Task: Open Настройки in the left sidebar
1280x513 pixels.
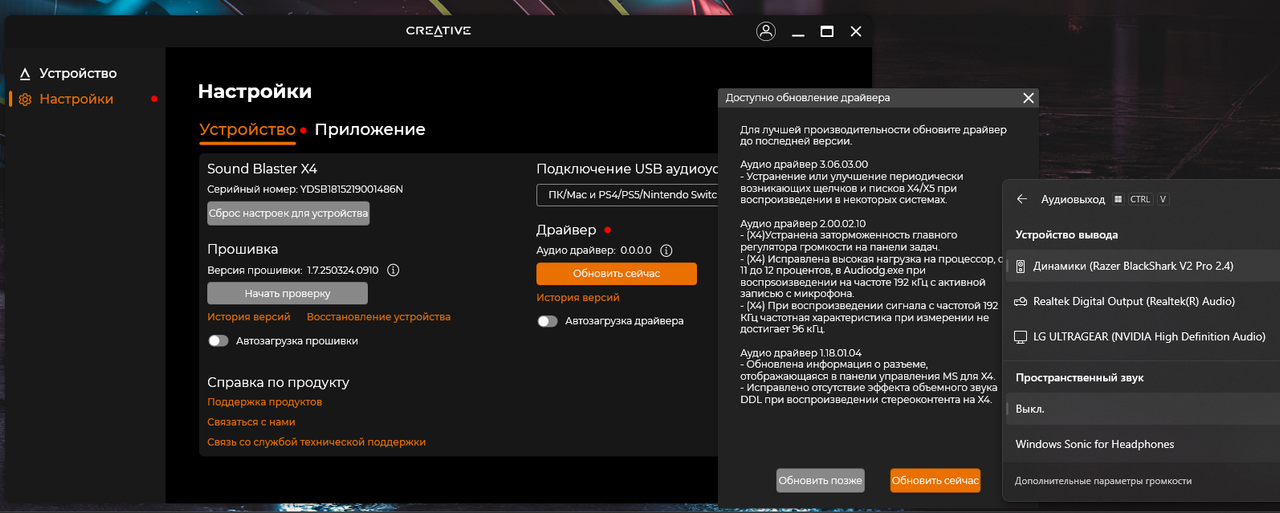Action: point(76,100)
